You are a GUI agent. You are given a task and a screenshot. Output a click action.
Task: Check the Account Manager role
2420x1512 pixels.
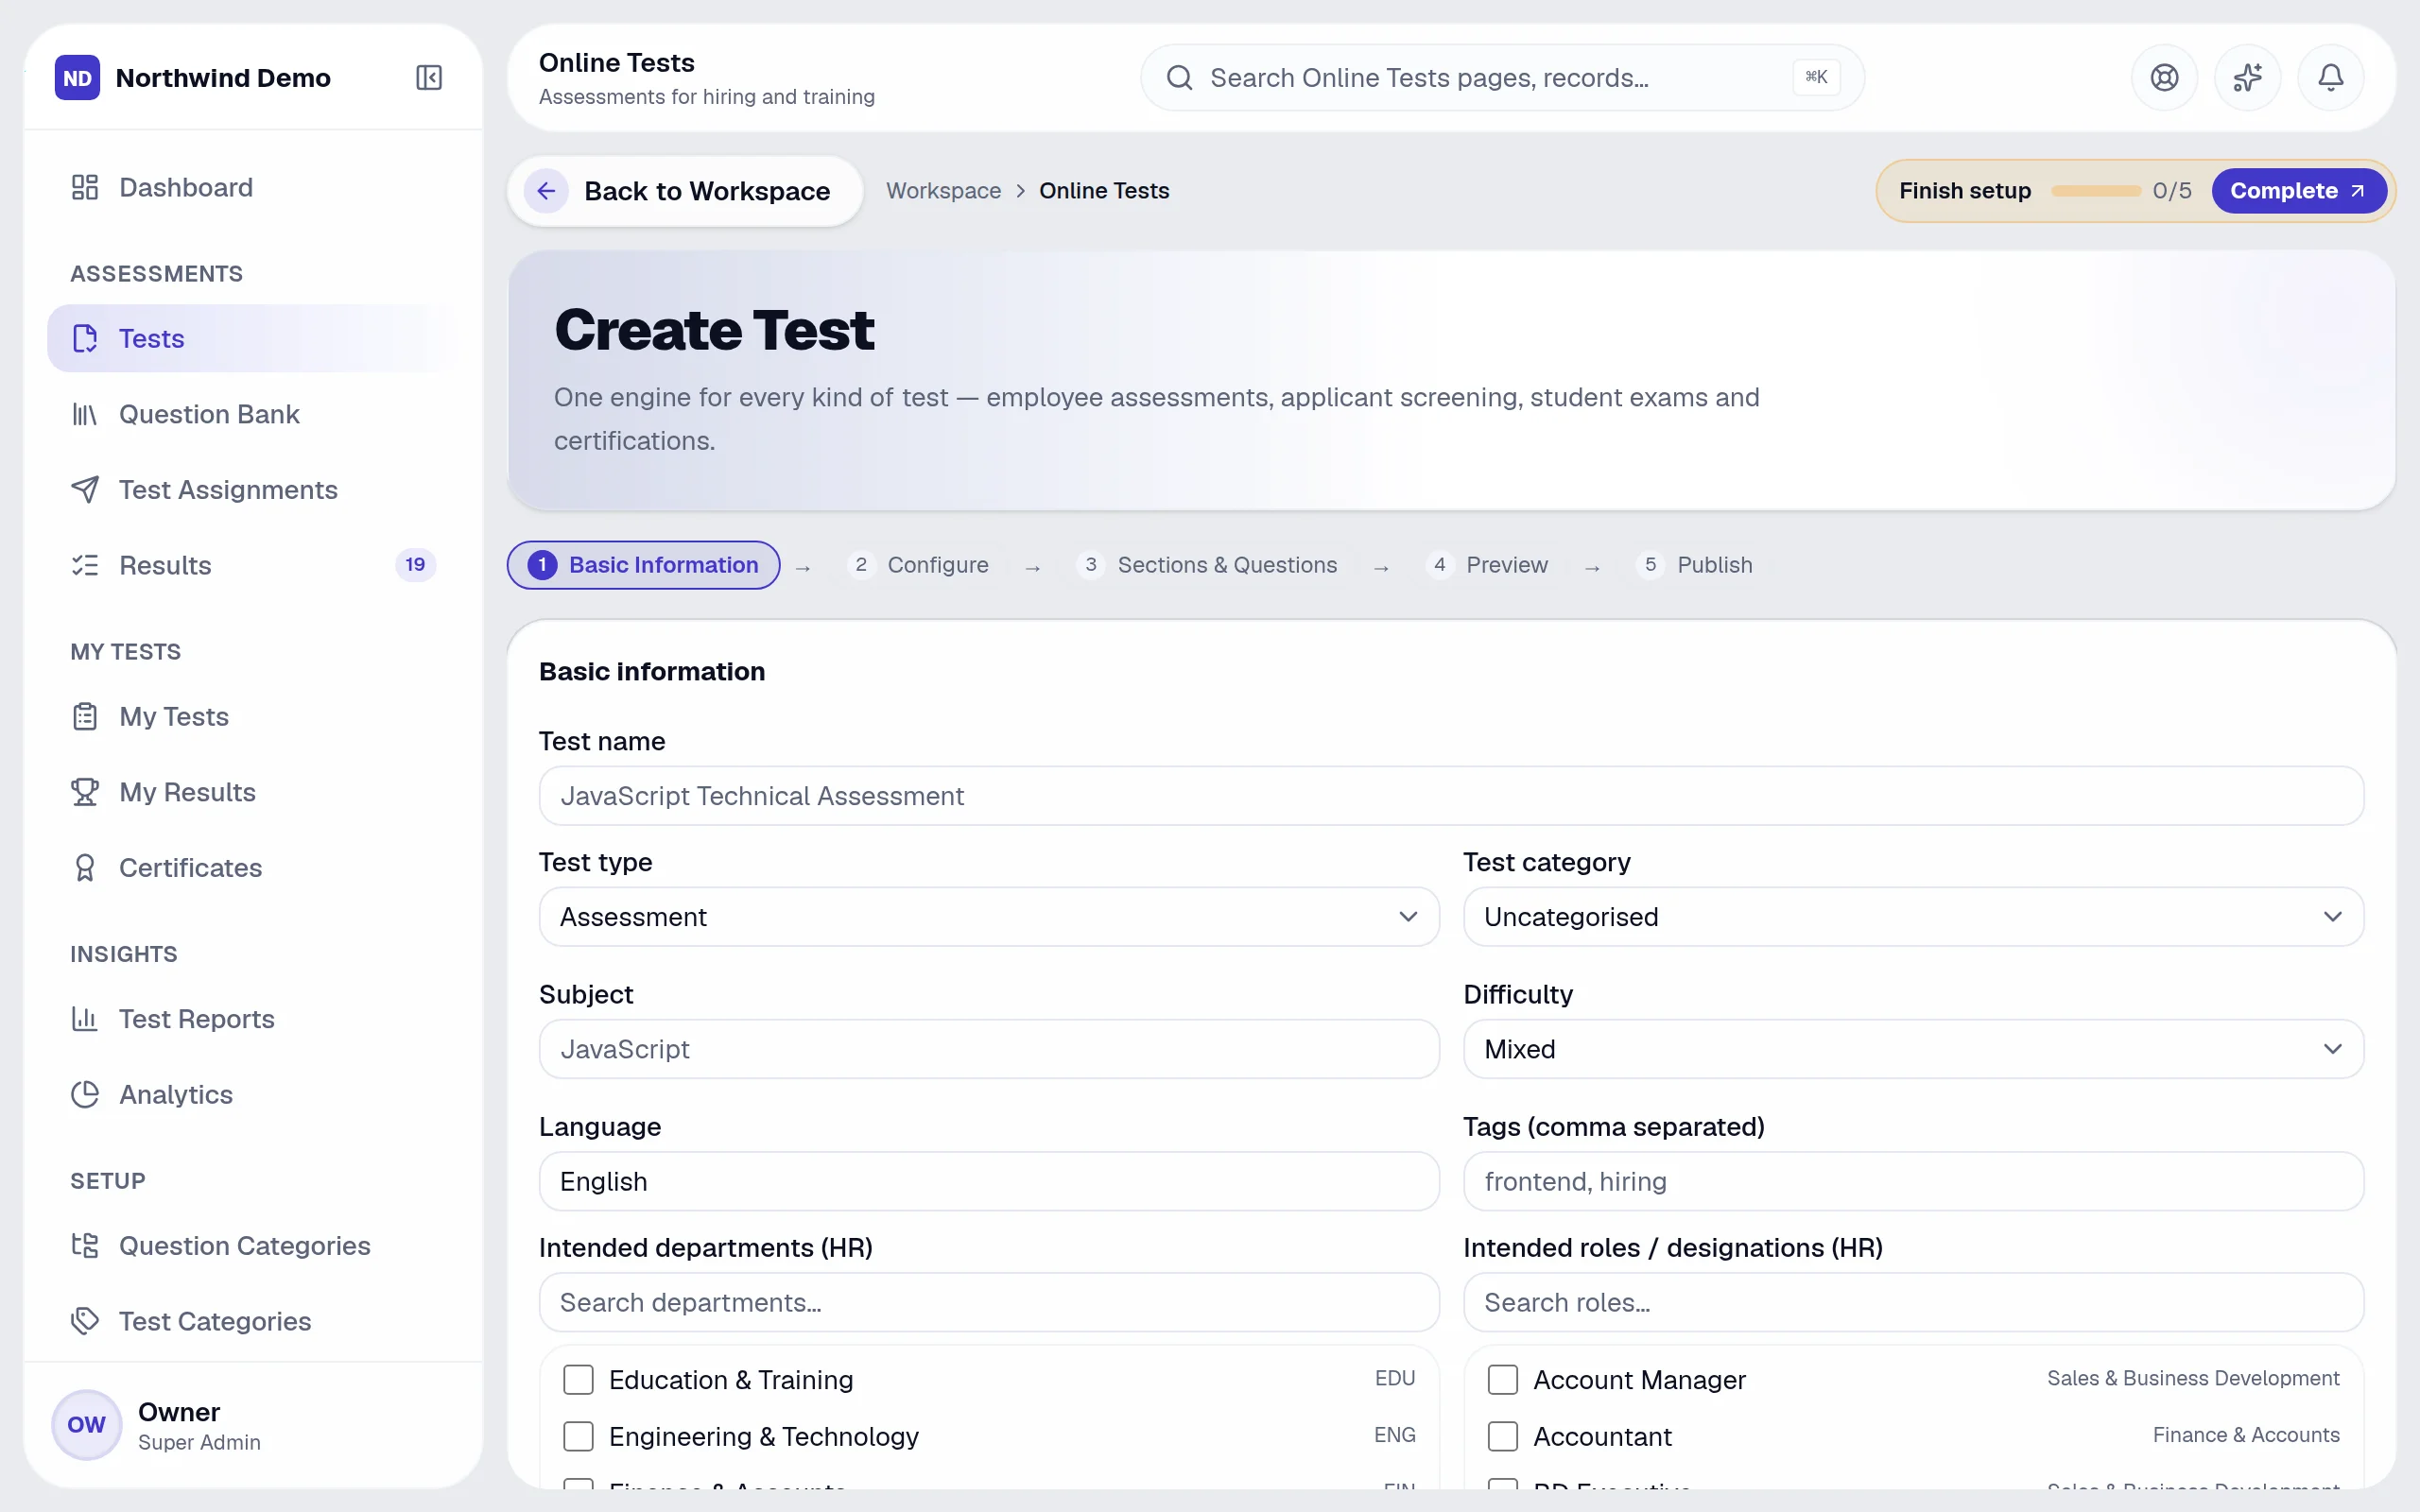(1503, 1380)
